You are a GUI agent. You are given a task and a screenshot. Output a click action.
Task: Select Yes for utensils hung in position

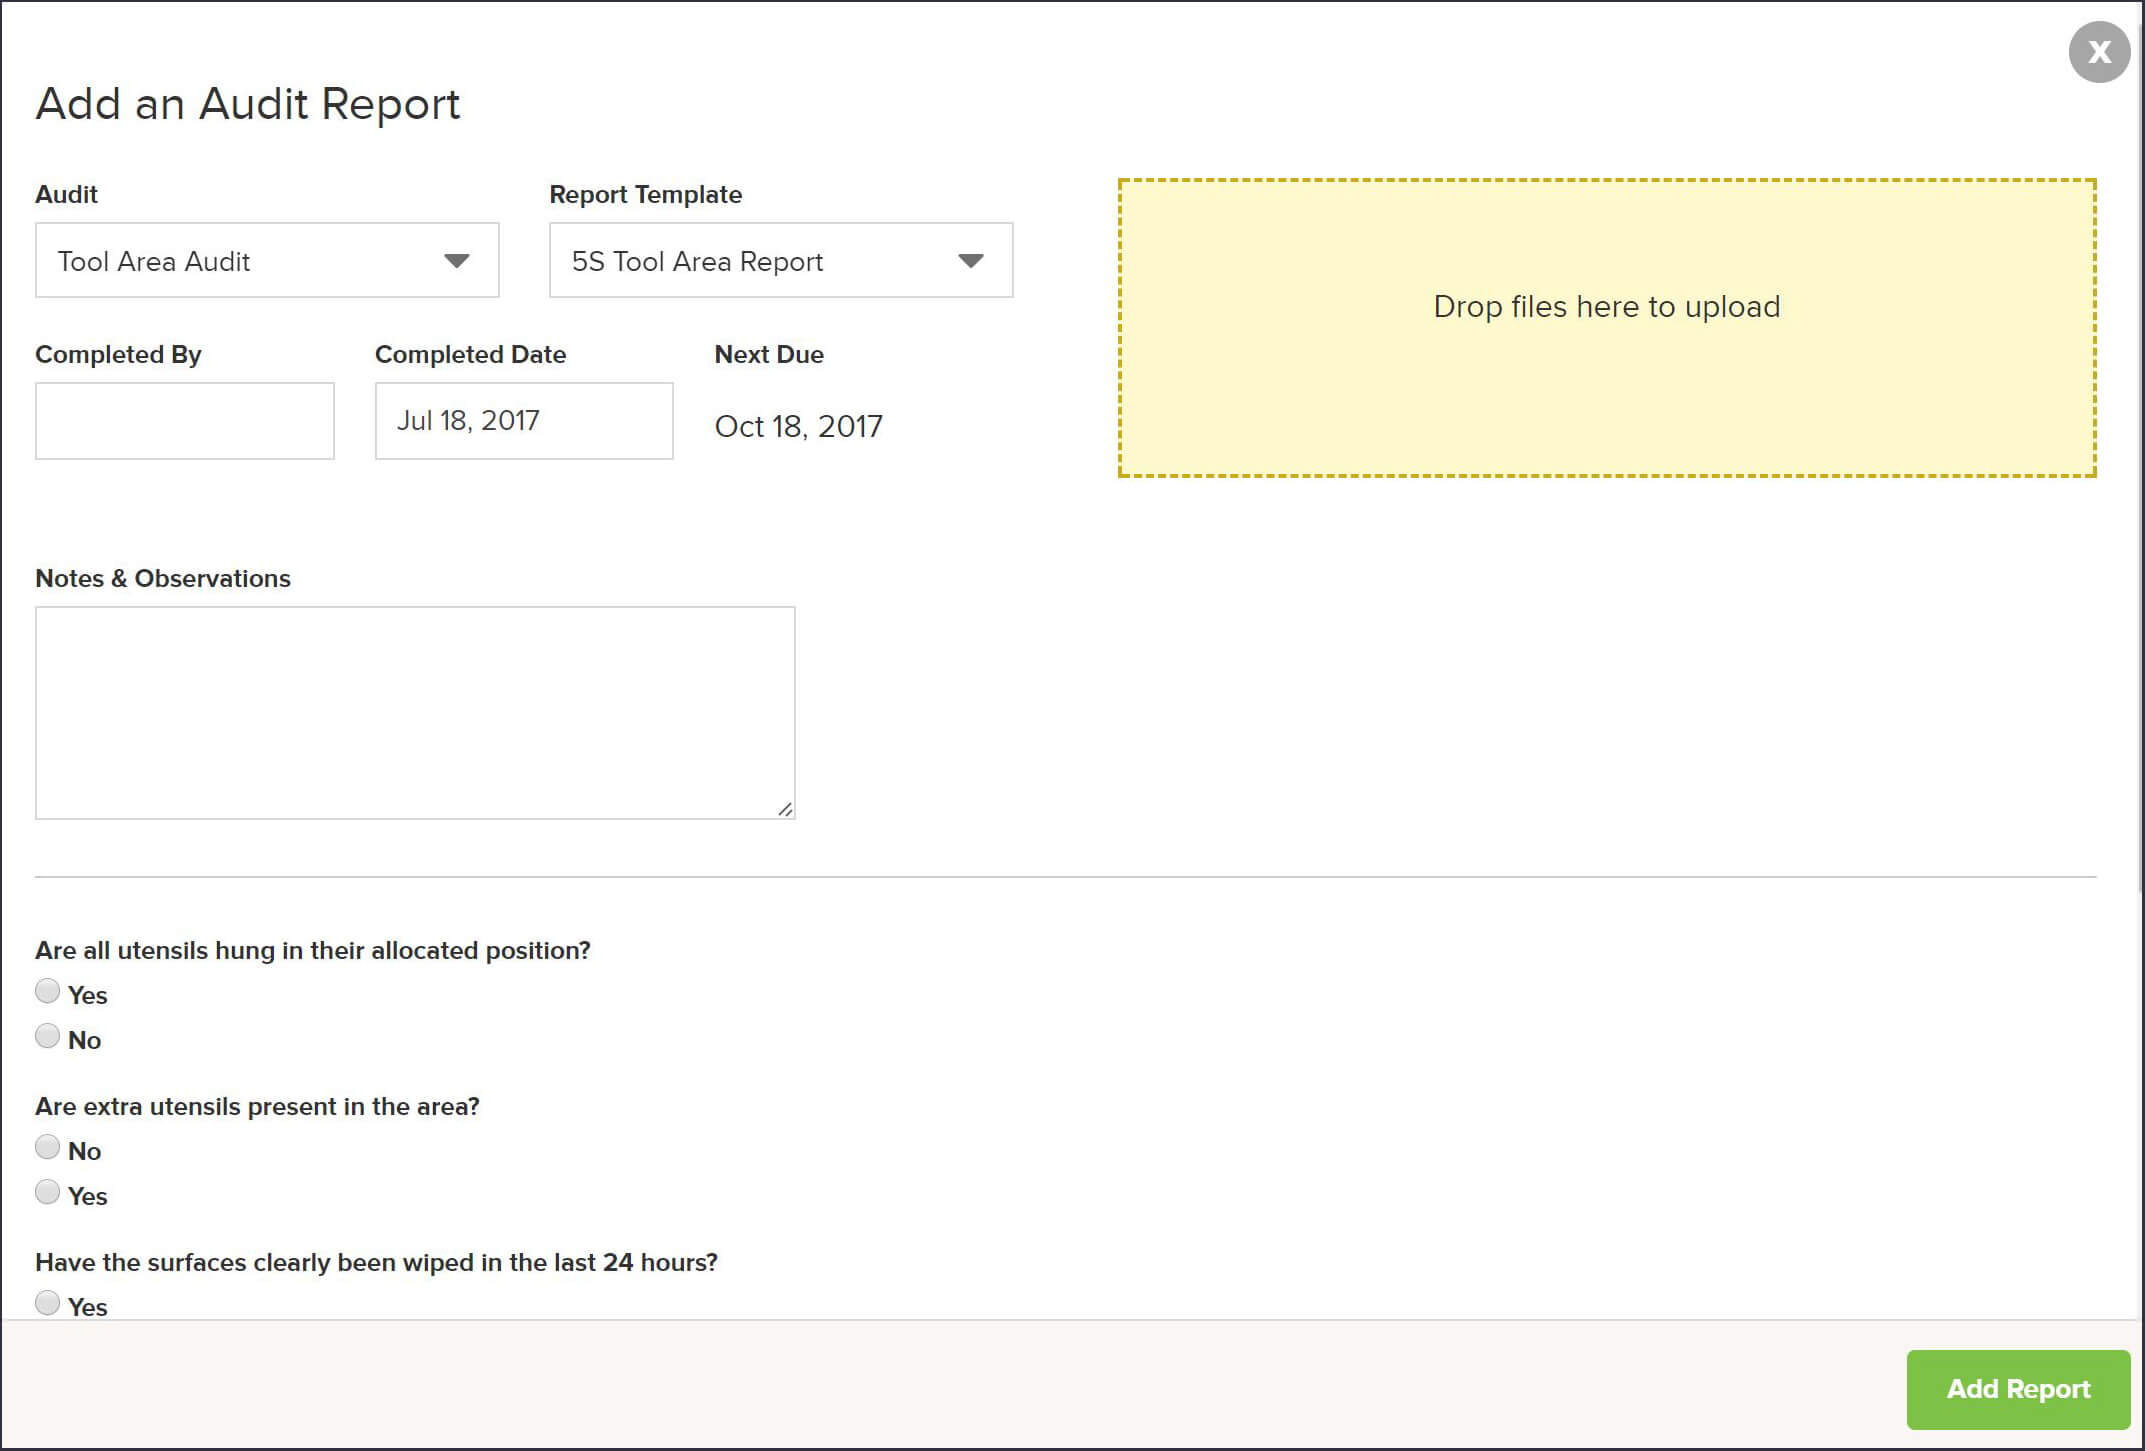(x=47, y=991)
